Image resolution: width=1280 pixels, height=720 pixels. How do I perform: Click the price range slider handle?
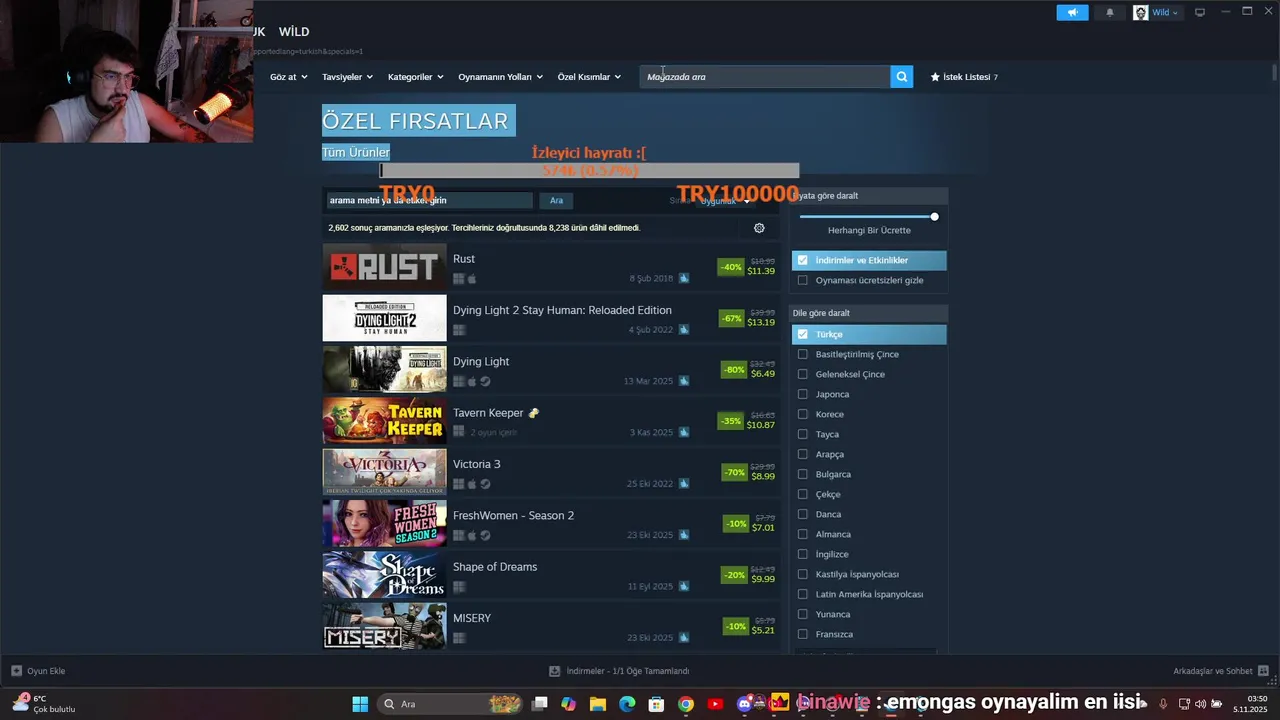(934, 217)
